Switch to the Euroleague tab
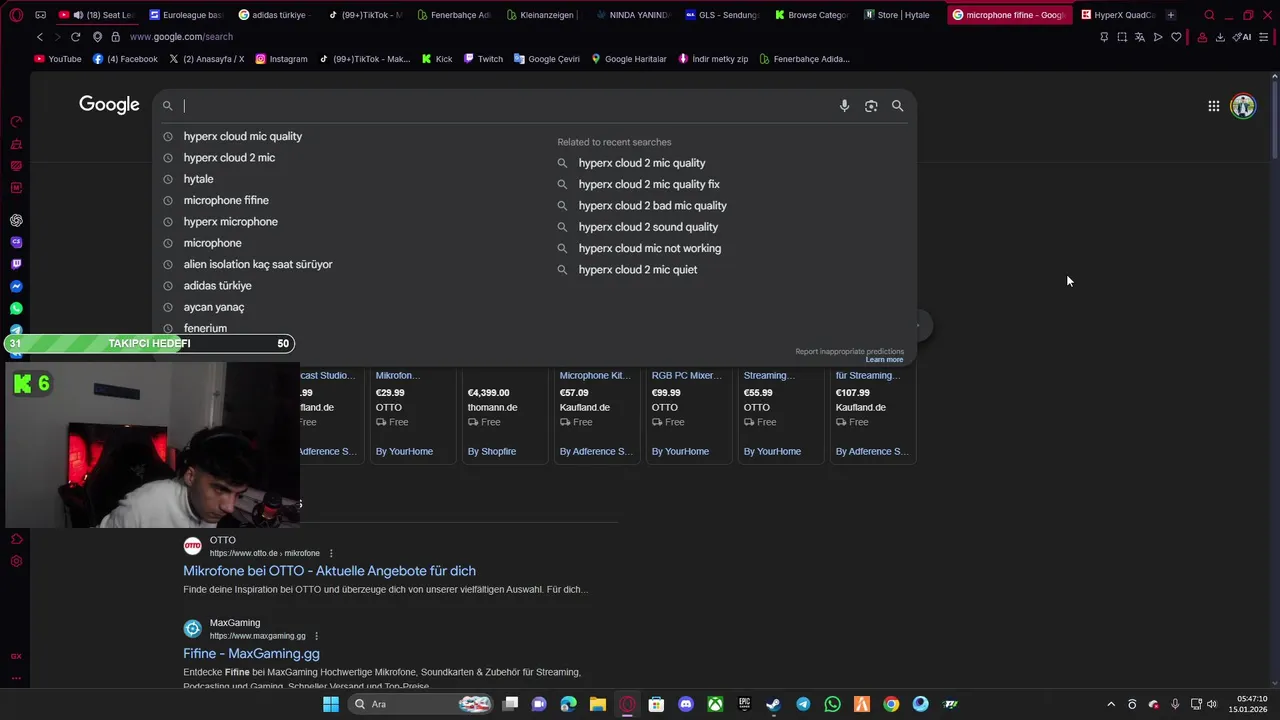 click(186, 15)
